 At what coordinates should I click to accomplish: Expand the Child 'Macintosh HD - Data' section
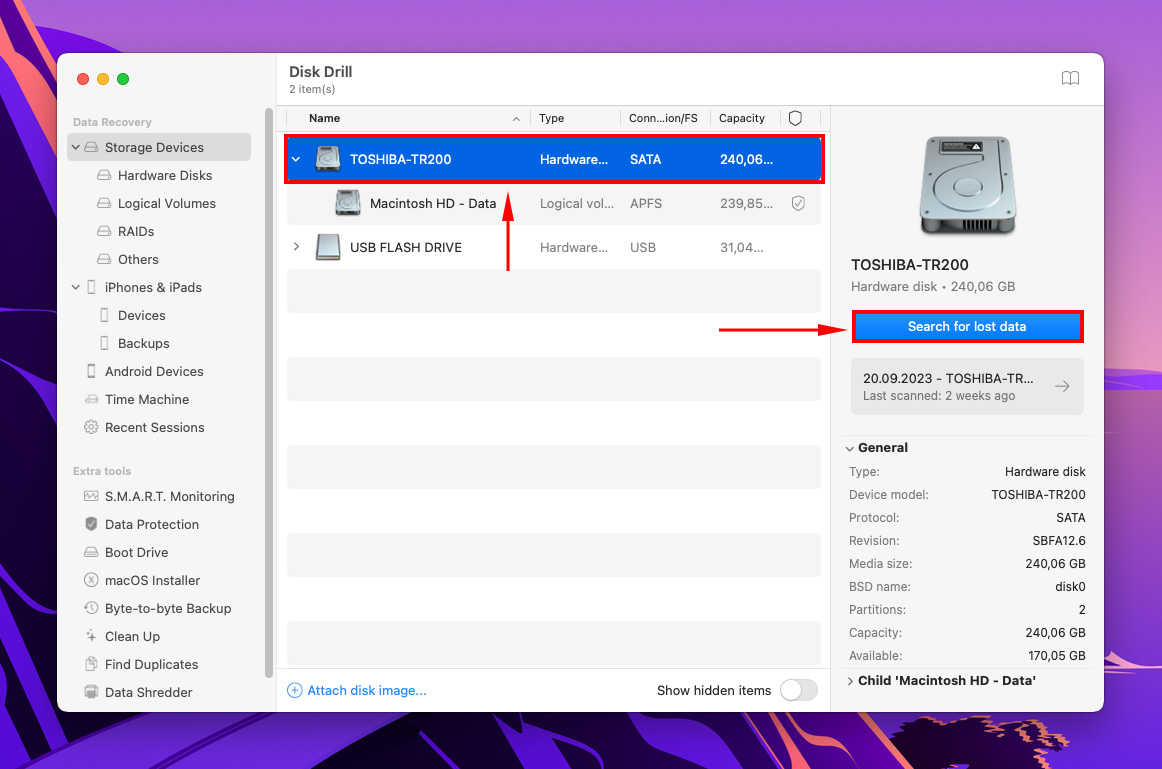click(850, 681)
